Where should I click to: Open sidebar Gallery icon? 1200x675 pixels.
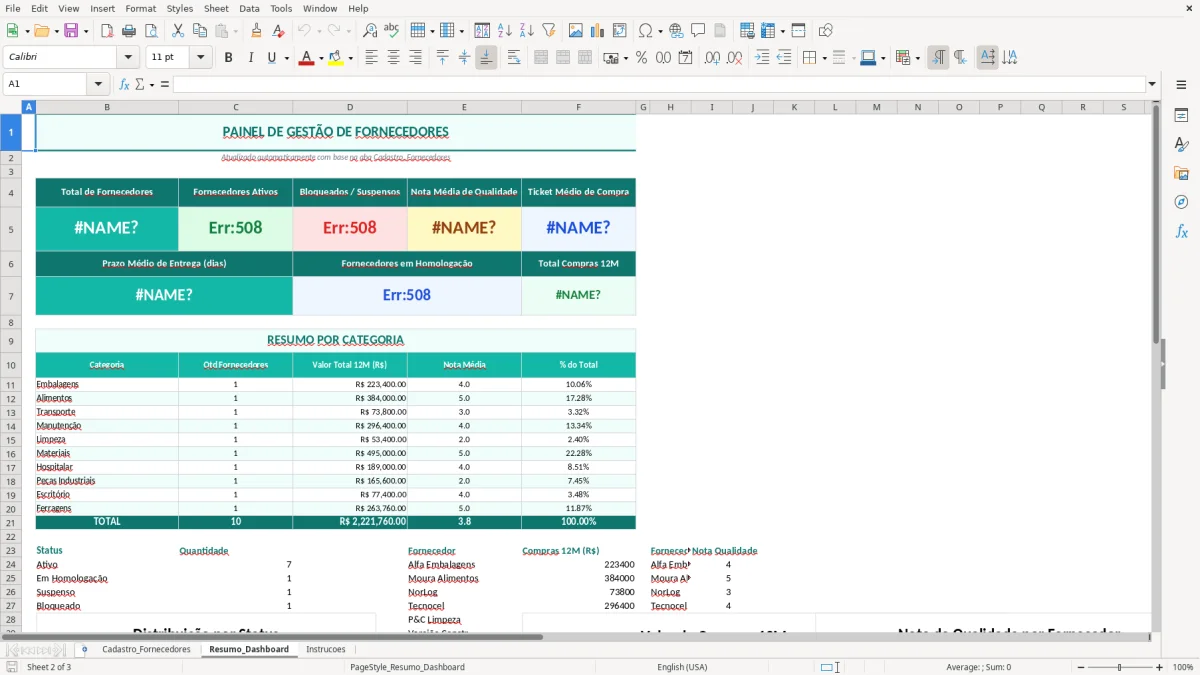(x=1181, y=174)
